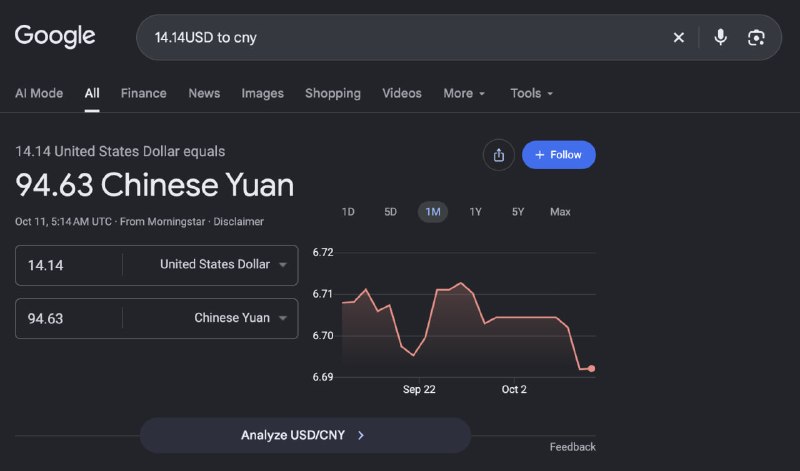Select the 1M chart range
This screenshot has height=471, width=800.
[x=433, y=212]
